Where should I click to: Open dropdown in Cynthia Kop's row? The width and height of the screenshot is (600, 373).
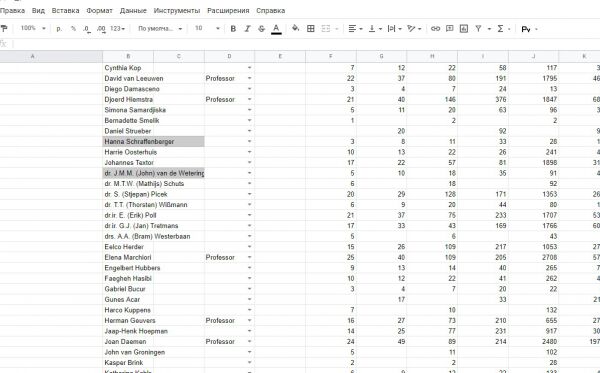pyautogui.click(x=249, y=68)
